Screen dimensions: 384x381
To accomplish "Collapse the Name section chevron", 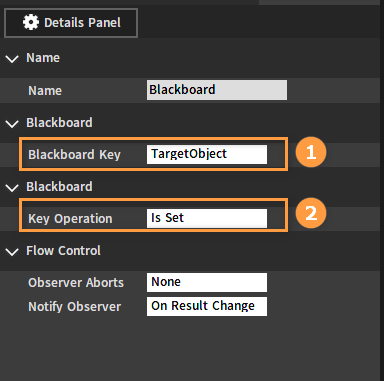I will tap(12, 59).
